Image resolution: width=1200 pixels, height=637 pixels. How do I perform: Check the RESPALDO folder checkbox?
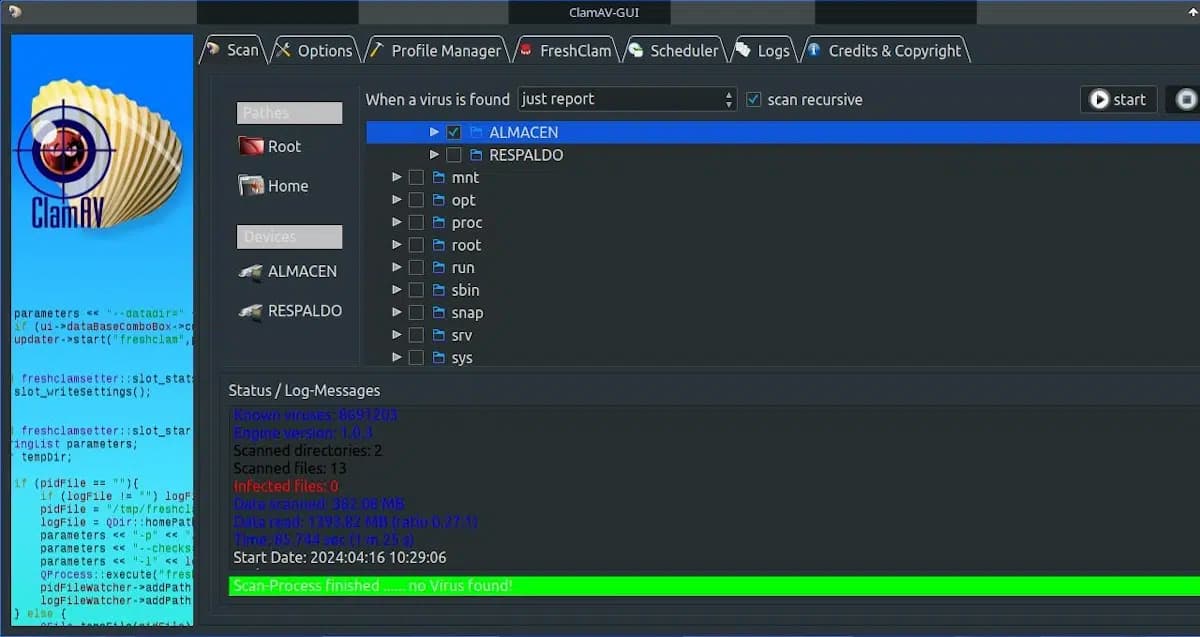pyautogui.click(x=454, y=155)
